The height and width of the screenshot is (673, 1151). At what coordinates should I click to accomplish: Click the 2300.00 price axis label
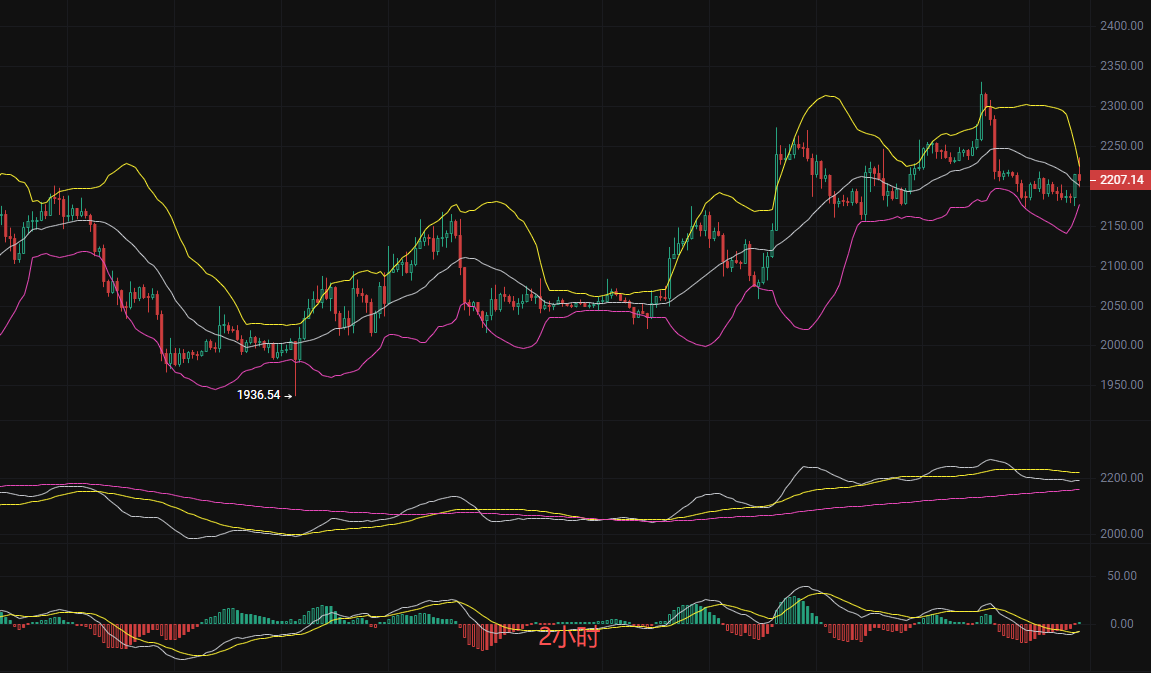click(x=1120, y=106)
